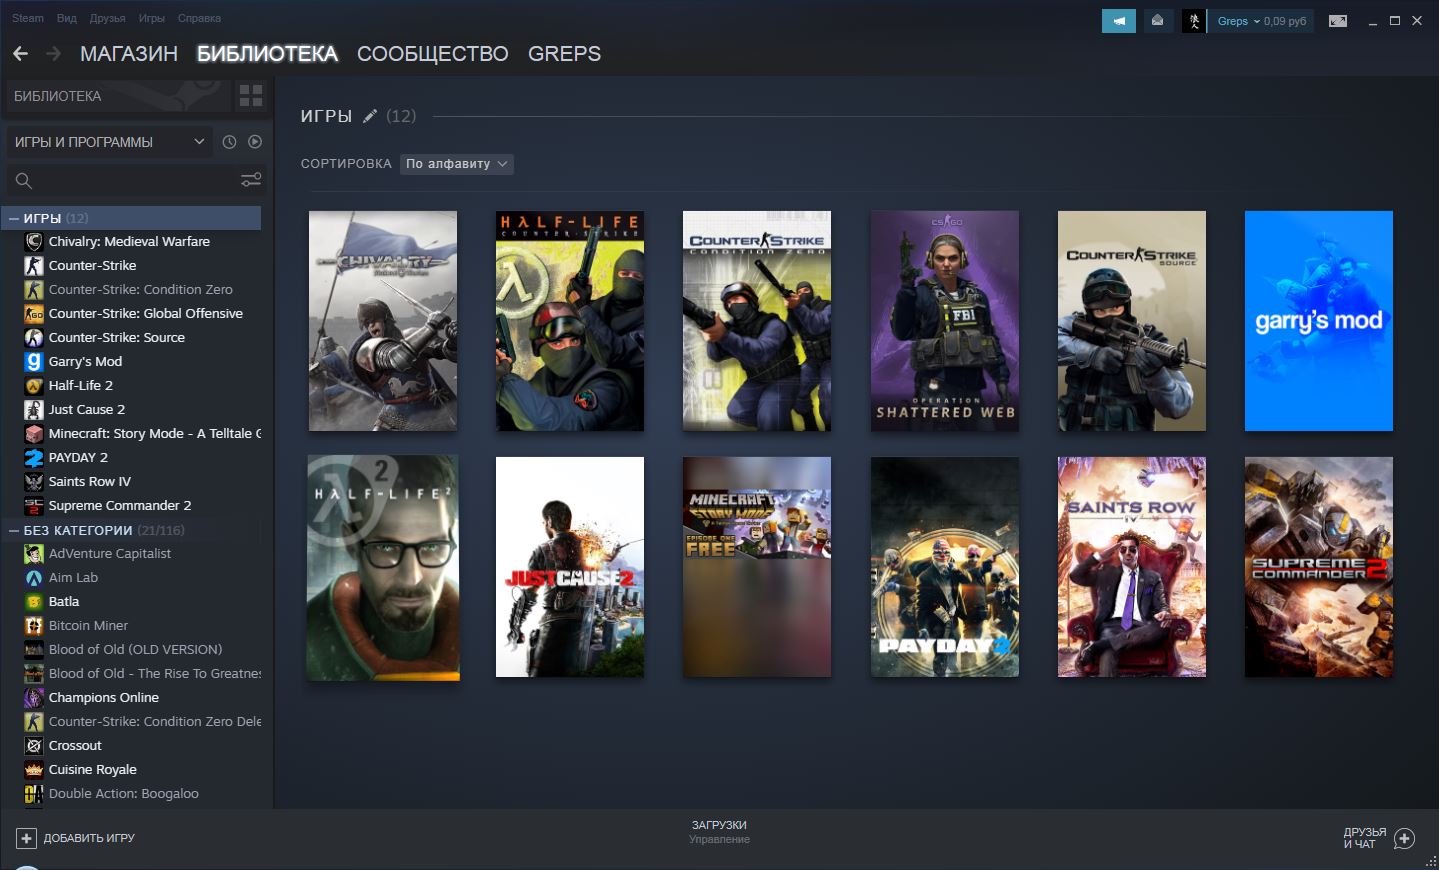This screenshot has height=870, width=1439.
Task: Open the Steam menu
Action: pyautogui.click(x=28, y=18)
